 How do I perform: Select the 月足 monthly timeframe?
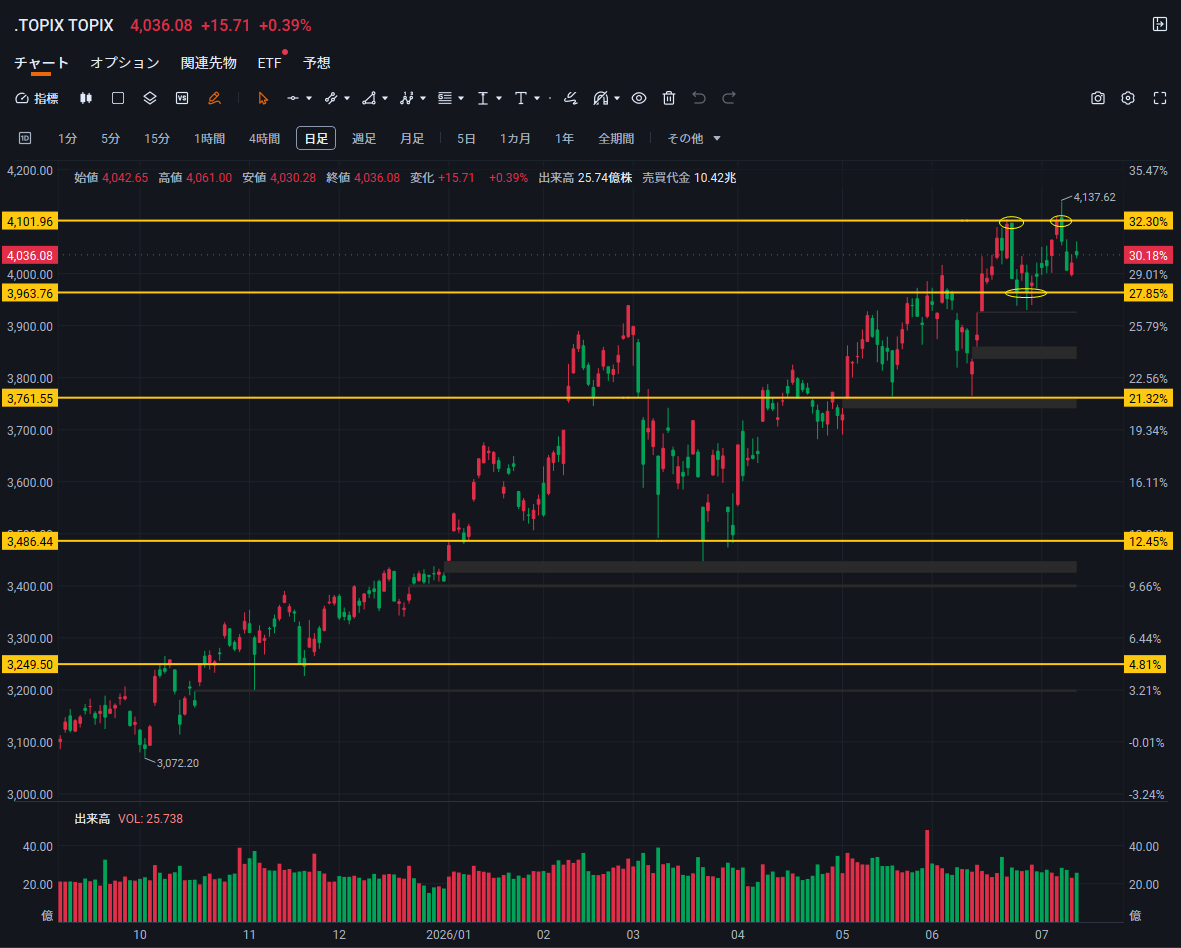[x=412, y=139]
